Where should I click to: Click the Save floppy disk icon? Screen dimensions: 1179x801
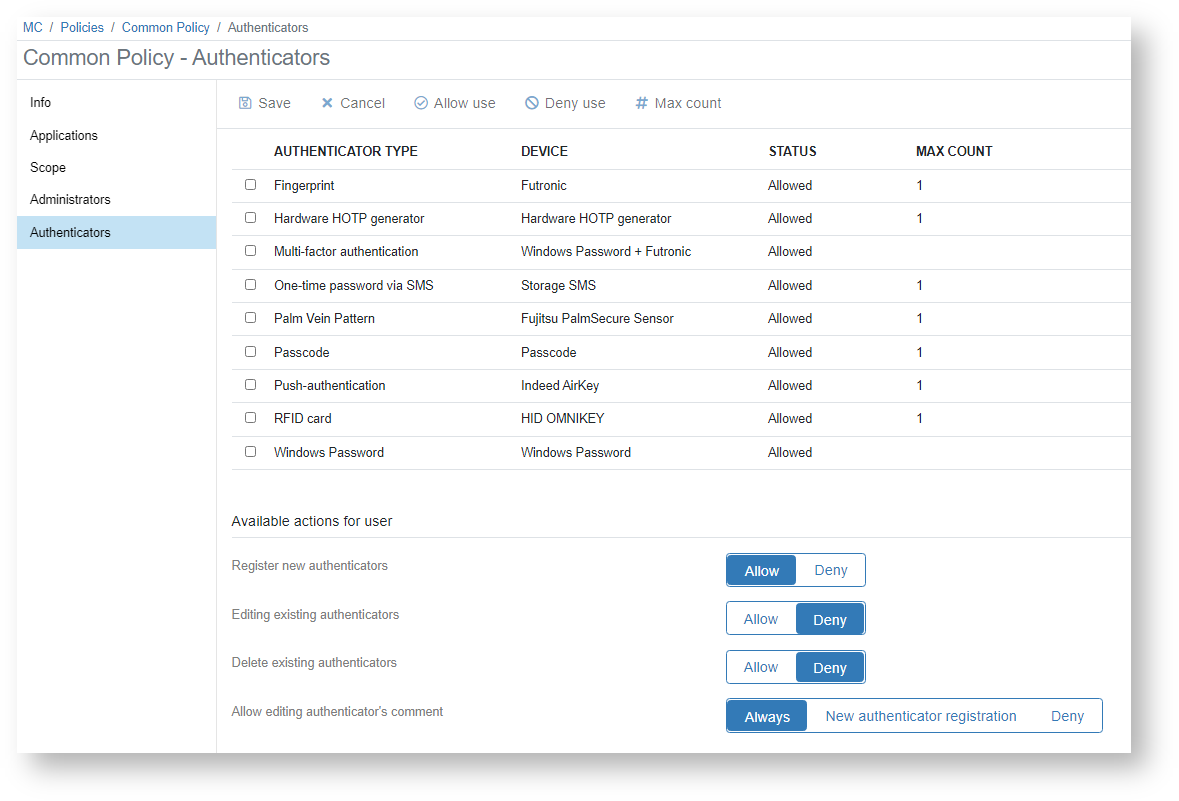pyautogui.click(x=245, y=103)
